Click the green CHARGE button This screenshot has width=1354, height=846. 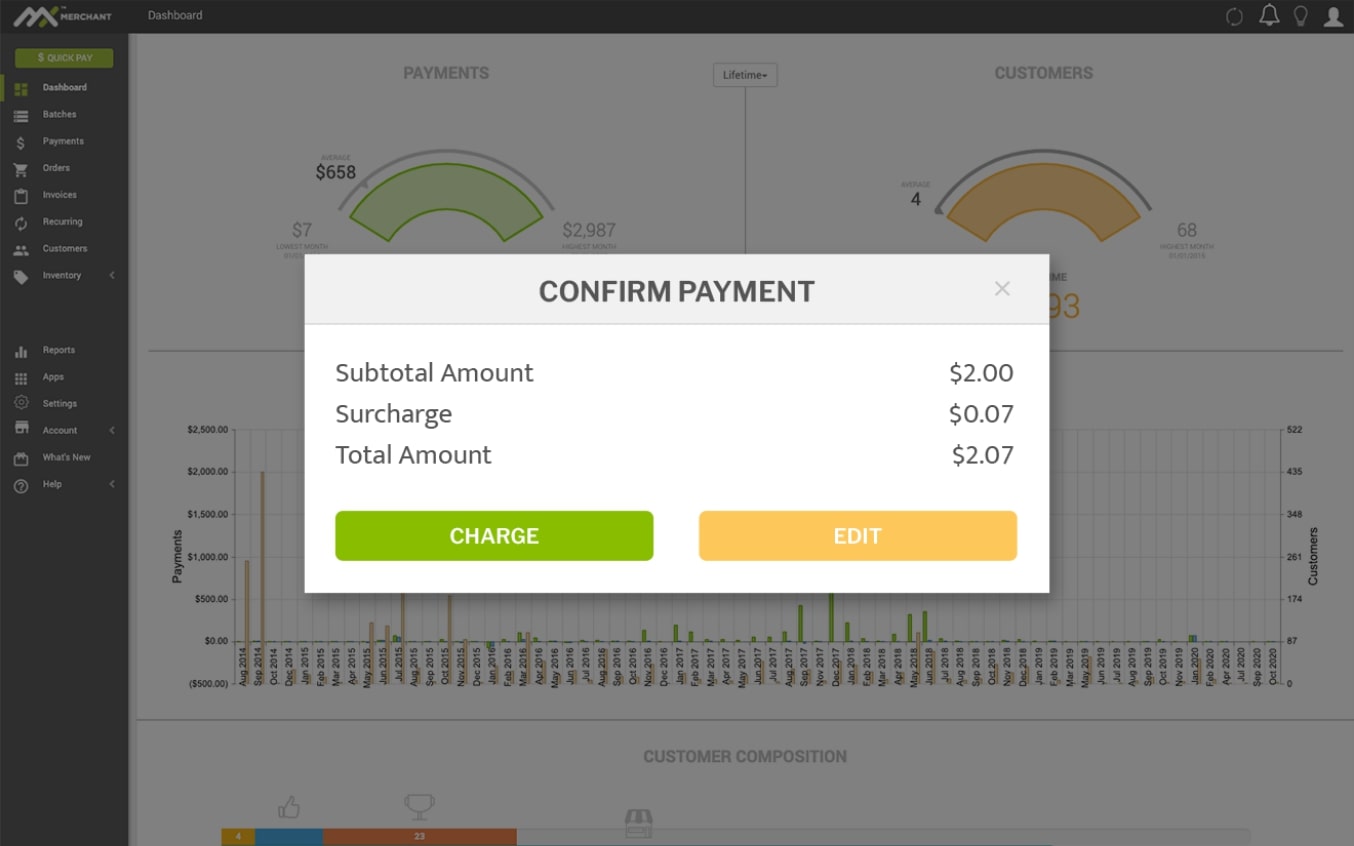click(x=494, y=536)
